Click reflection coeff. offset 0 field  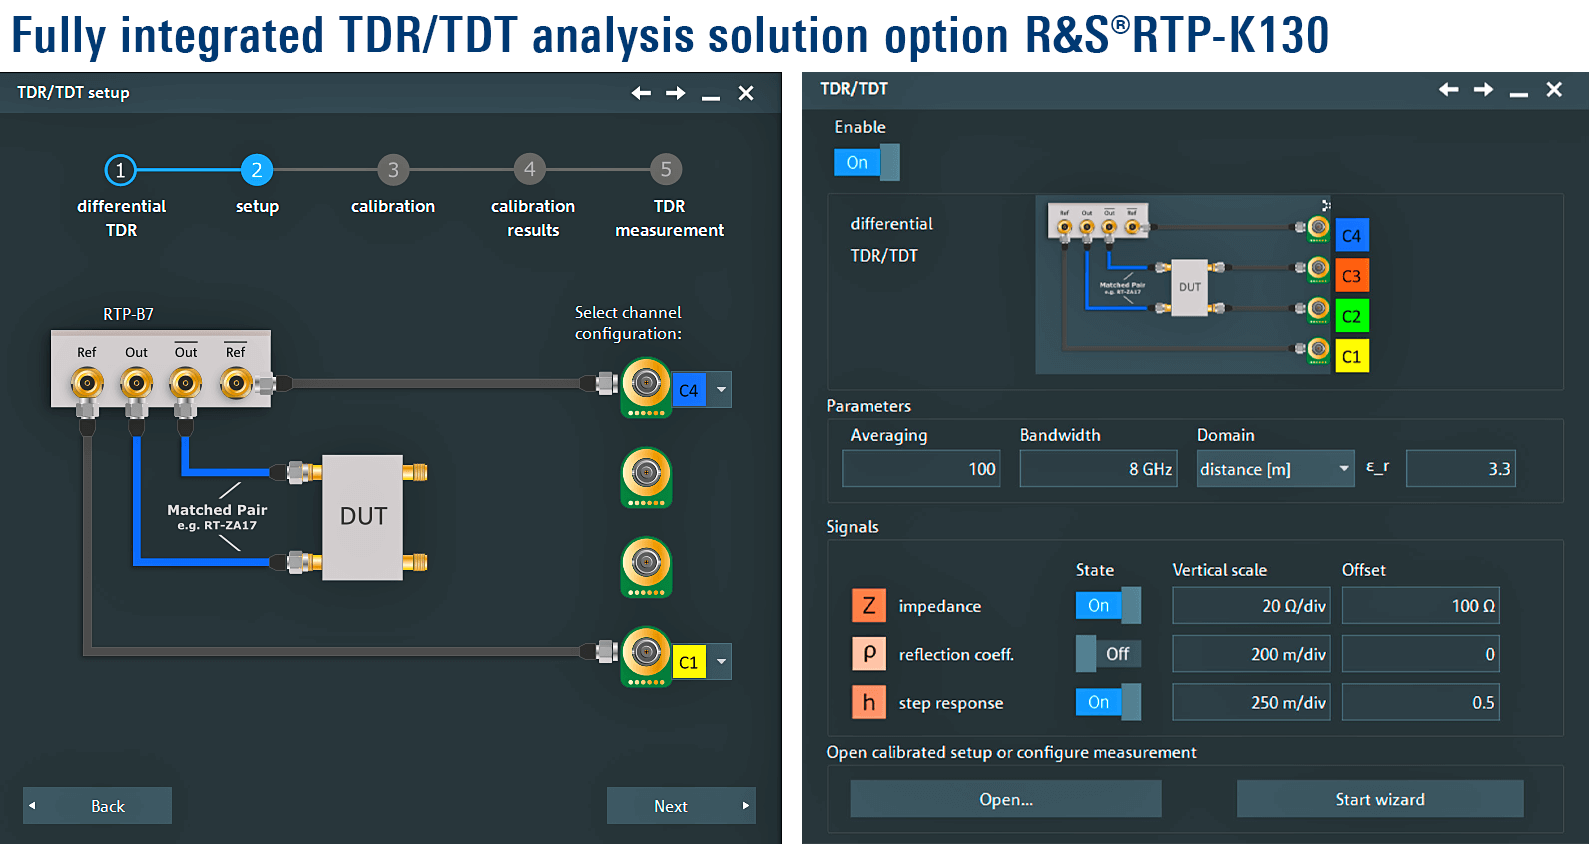[x=1420, y=654]
